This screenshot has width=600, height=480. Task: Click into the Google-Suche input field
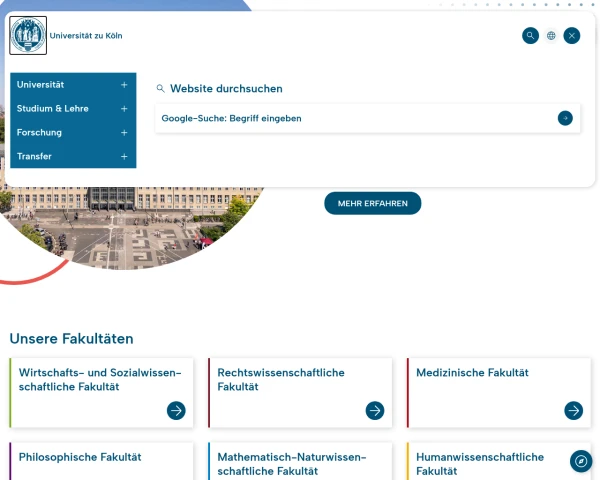(x=350, y=118)
